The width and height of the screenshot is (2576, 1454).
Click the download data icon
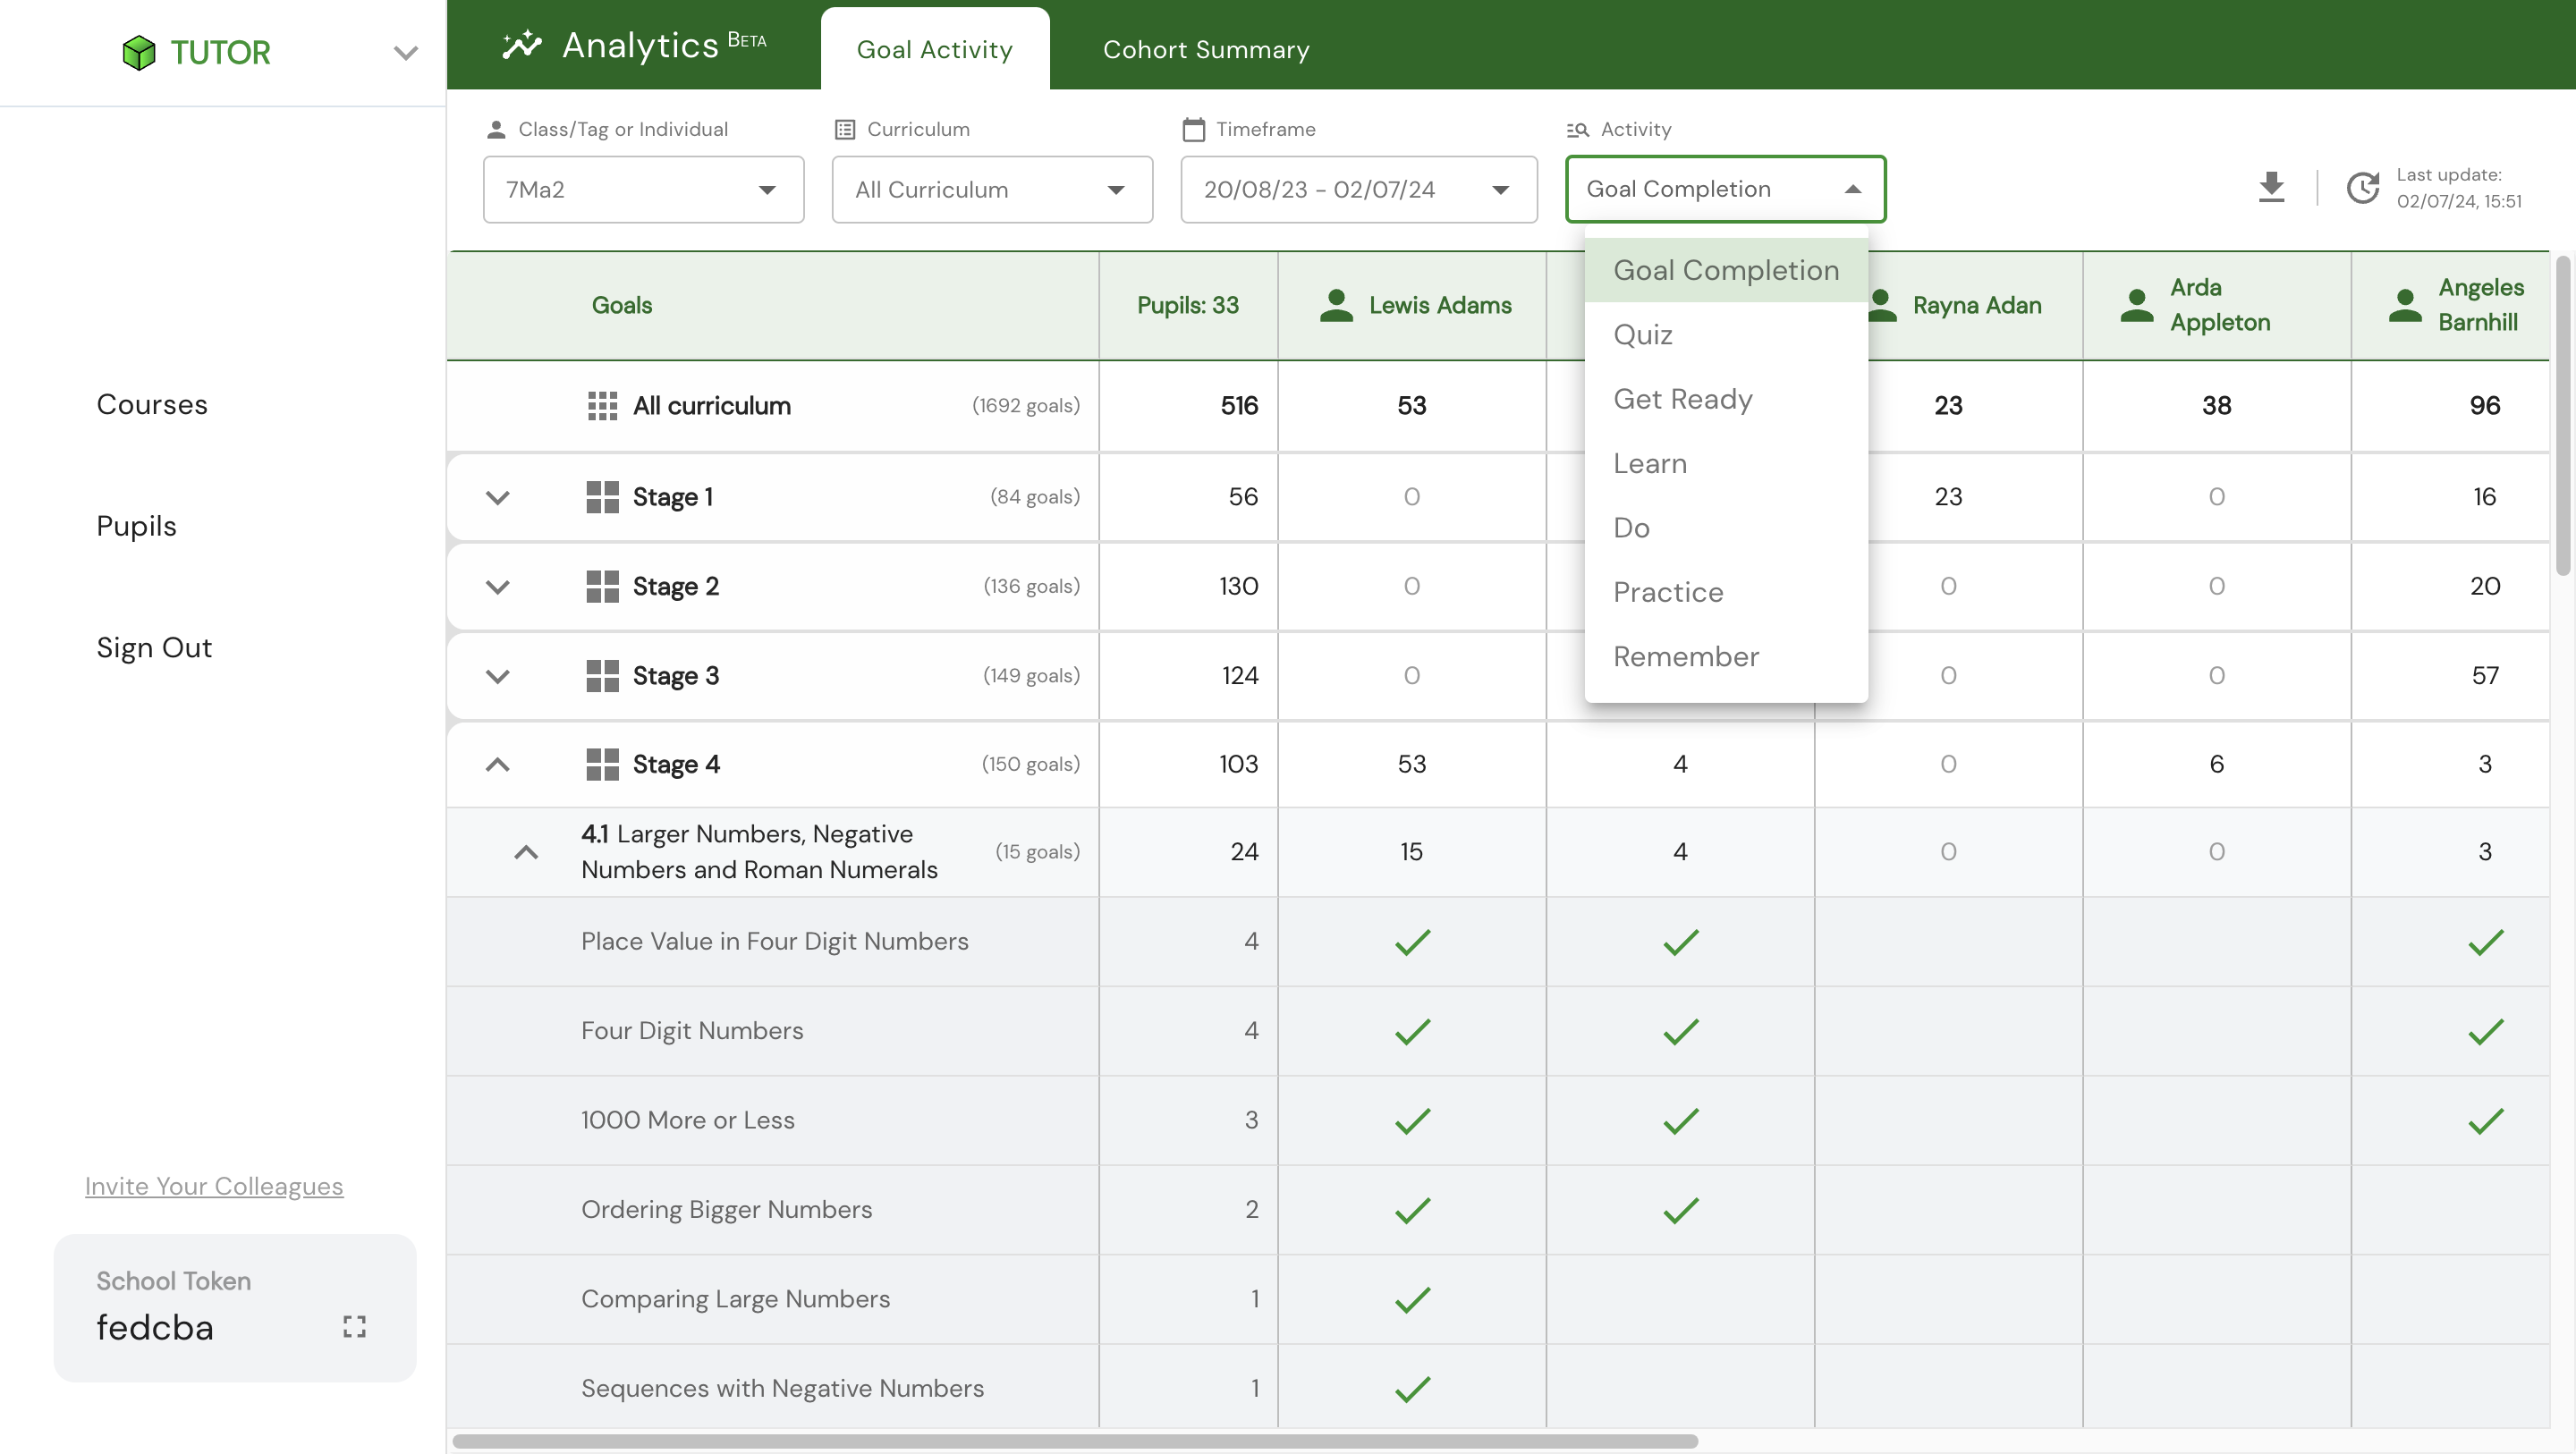pos(2271,187)
